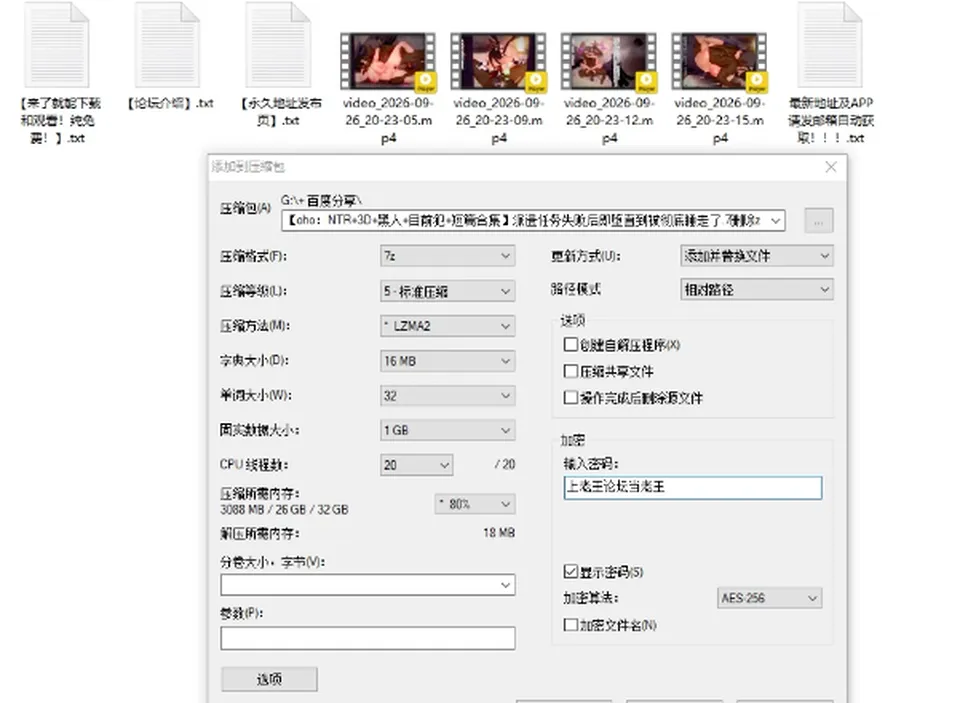
Task: Expand the 单词大小 dropdown showing 32
Action: coord(448,396)
